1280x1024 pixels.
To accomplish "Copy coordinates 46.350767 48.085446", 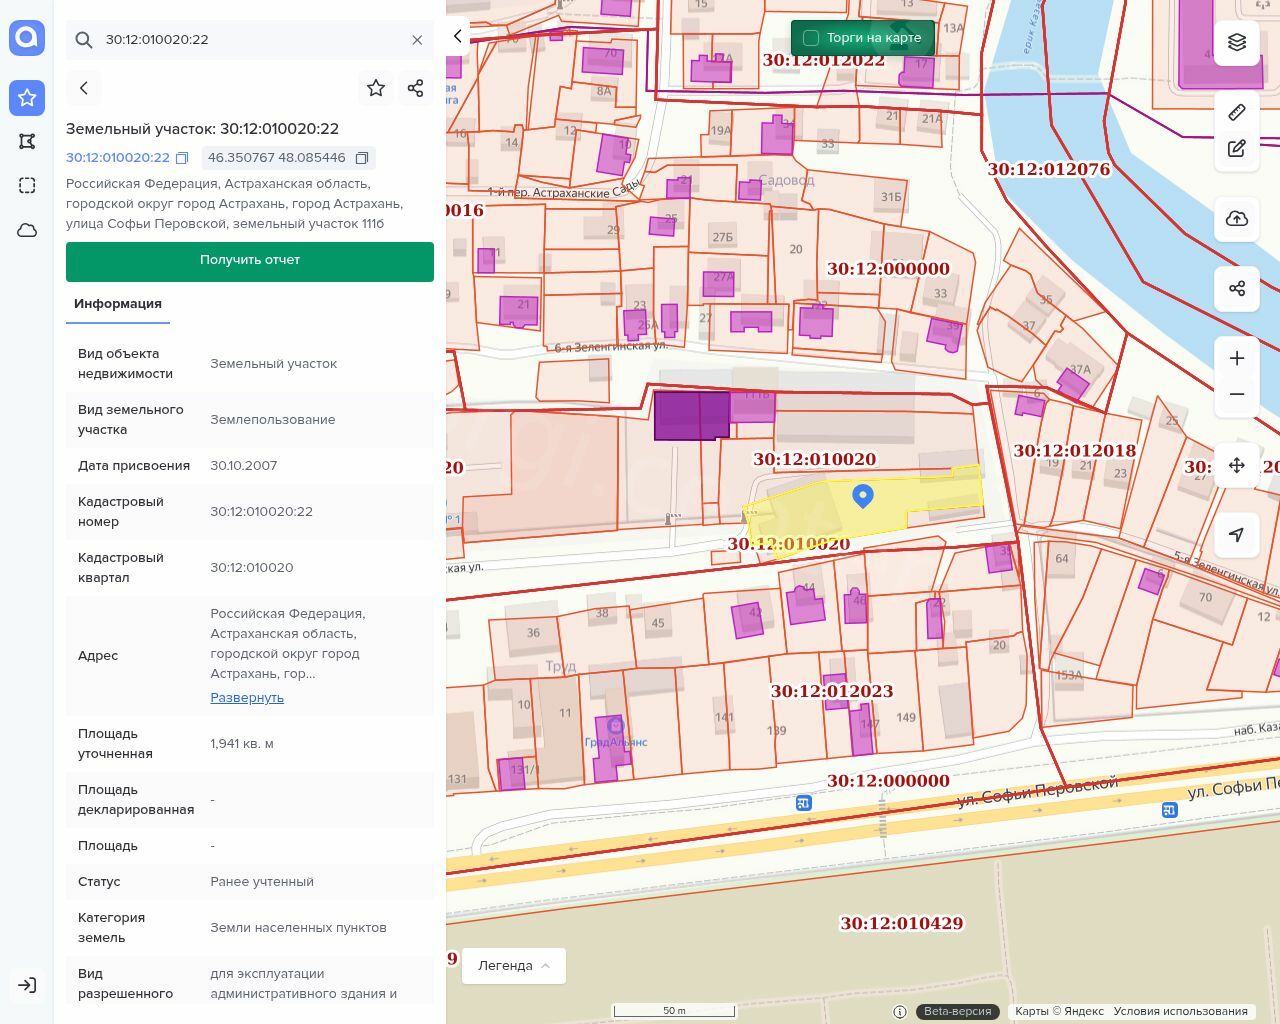I will tap(362, 158).
